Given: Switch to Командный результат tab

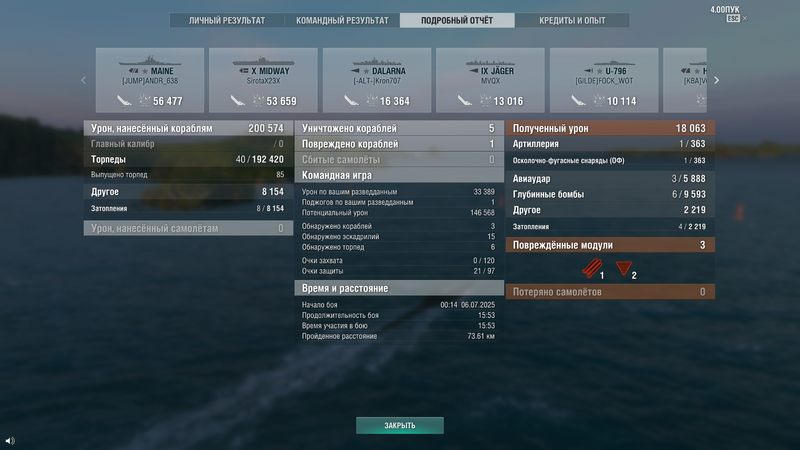Looking at the screenshot, I should [342, 20].
